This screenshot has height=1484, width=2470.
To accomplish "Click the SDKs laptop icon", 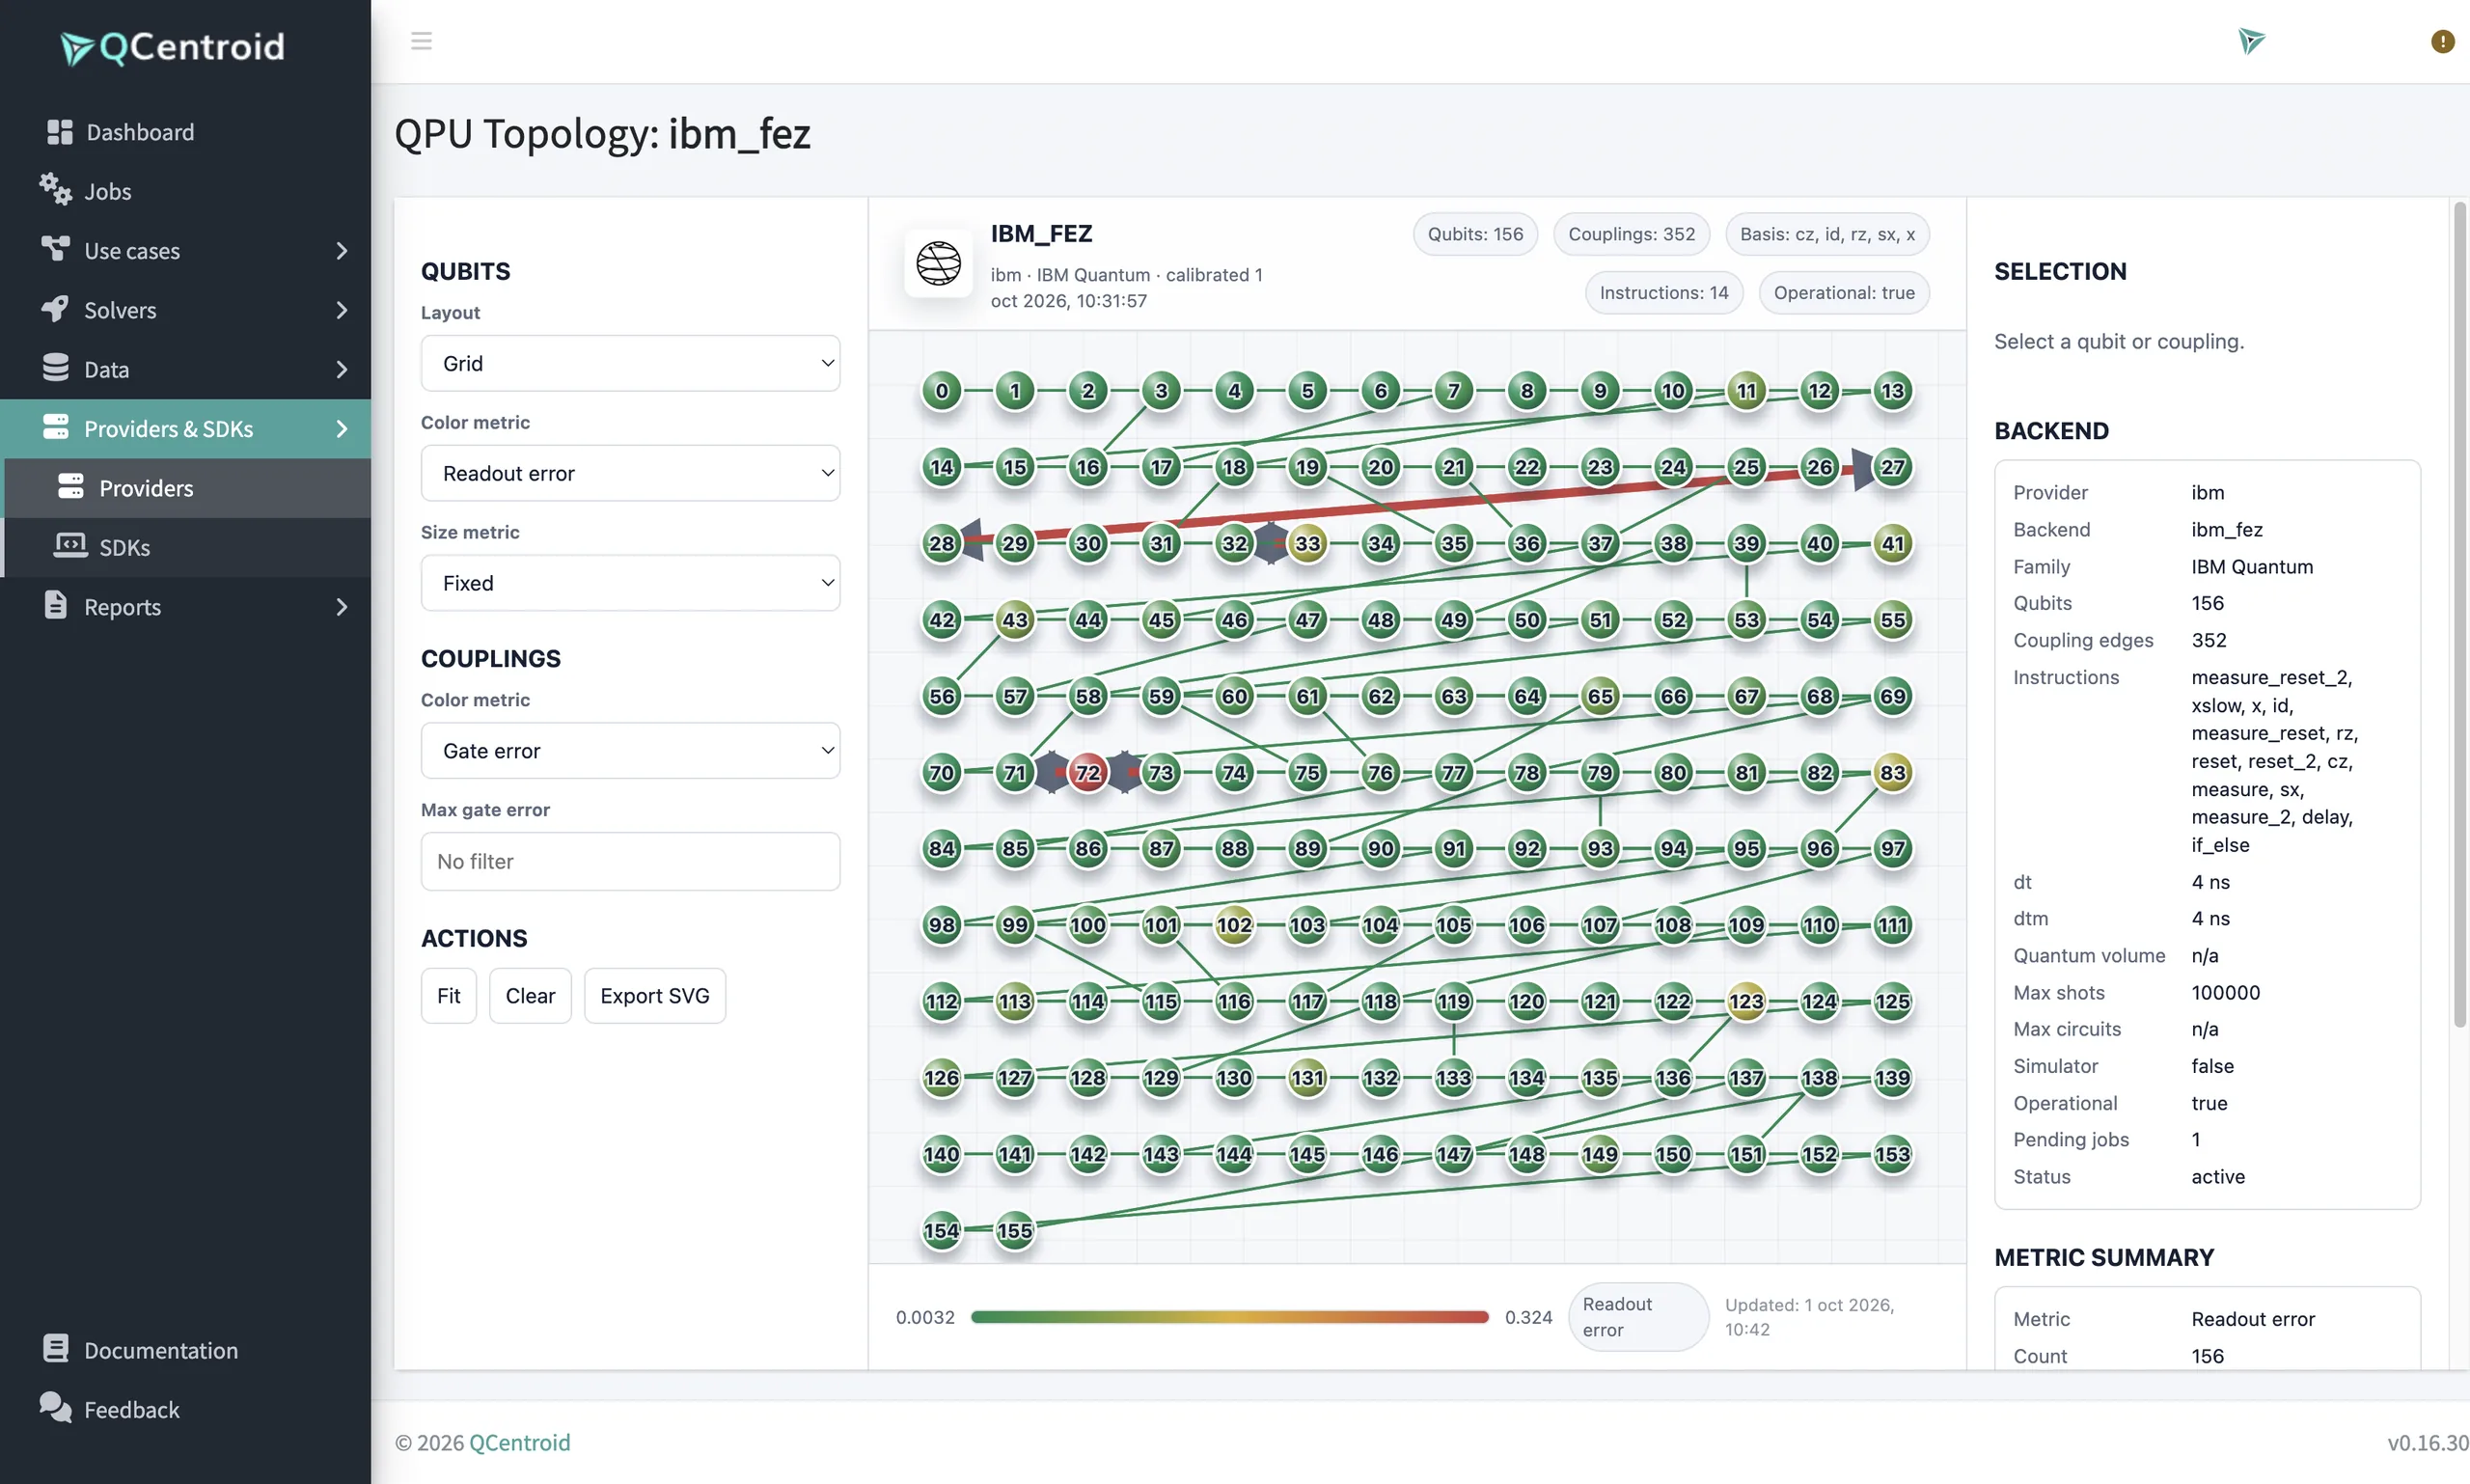I will (x=70, y=546).
